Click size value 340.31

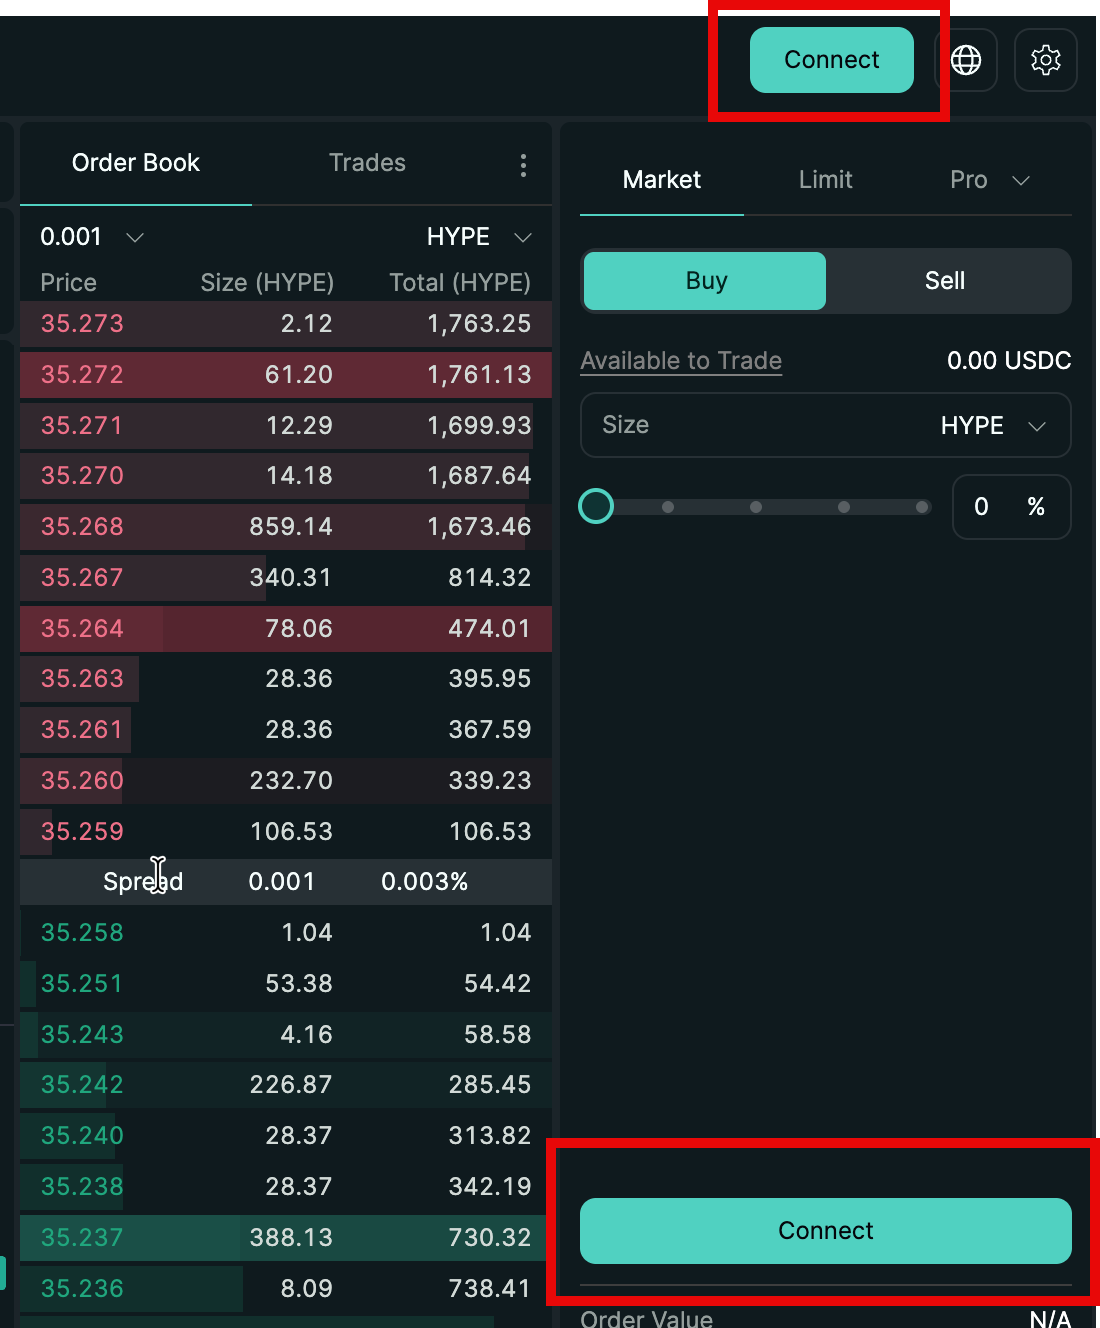(291, 578)
